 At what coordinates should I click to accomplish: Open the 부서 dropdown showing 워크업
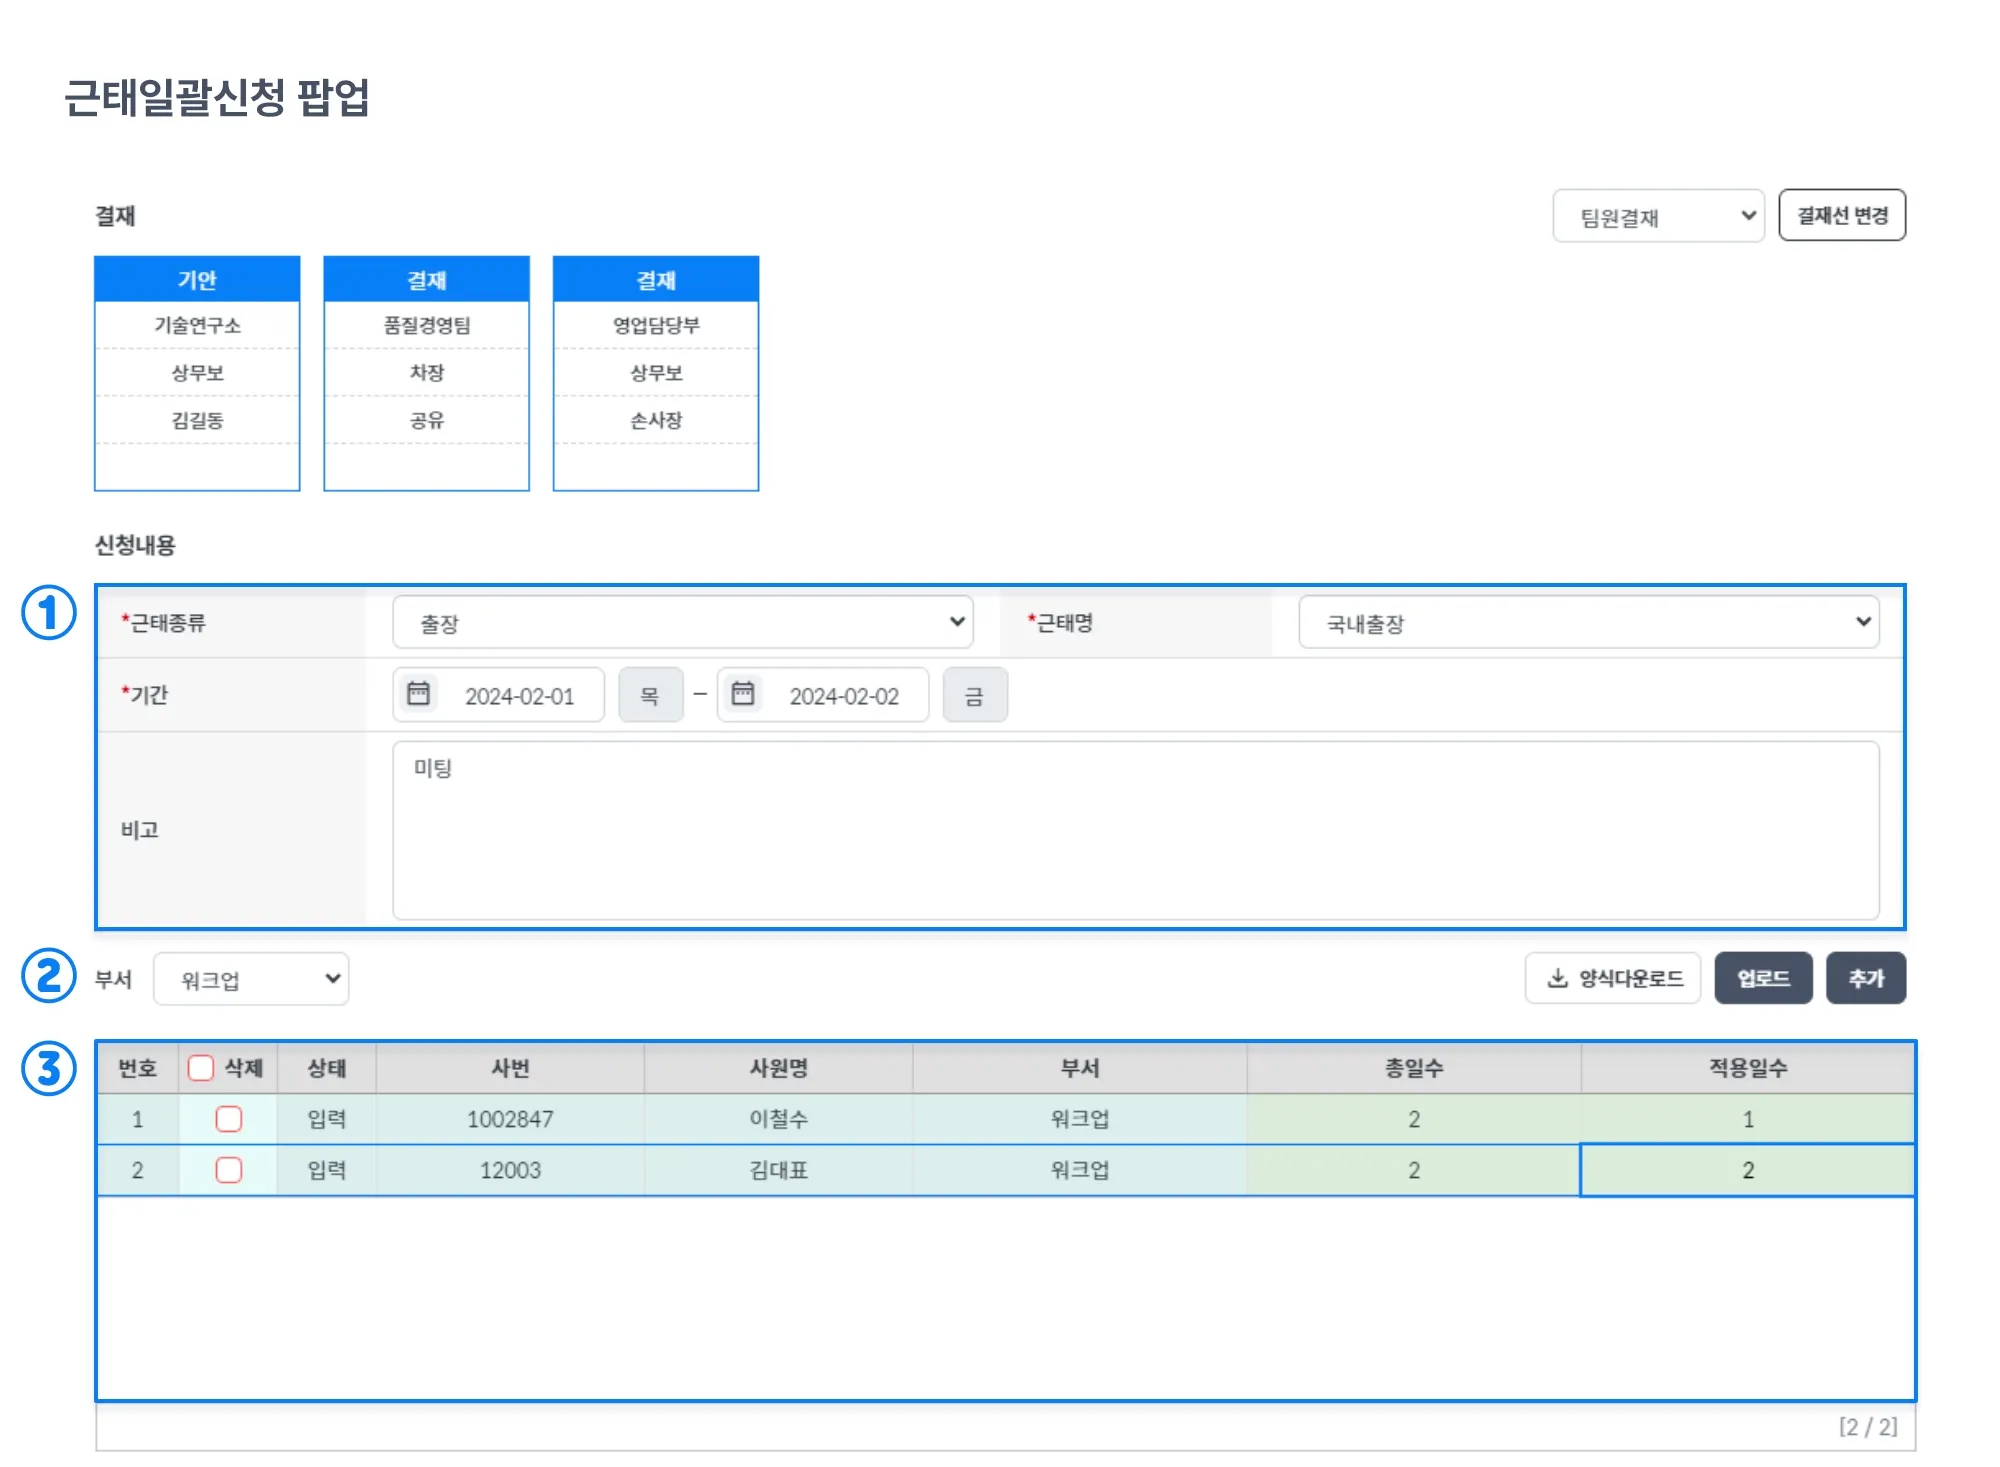click(x=251, y=979)
